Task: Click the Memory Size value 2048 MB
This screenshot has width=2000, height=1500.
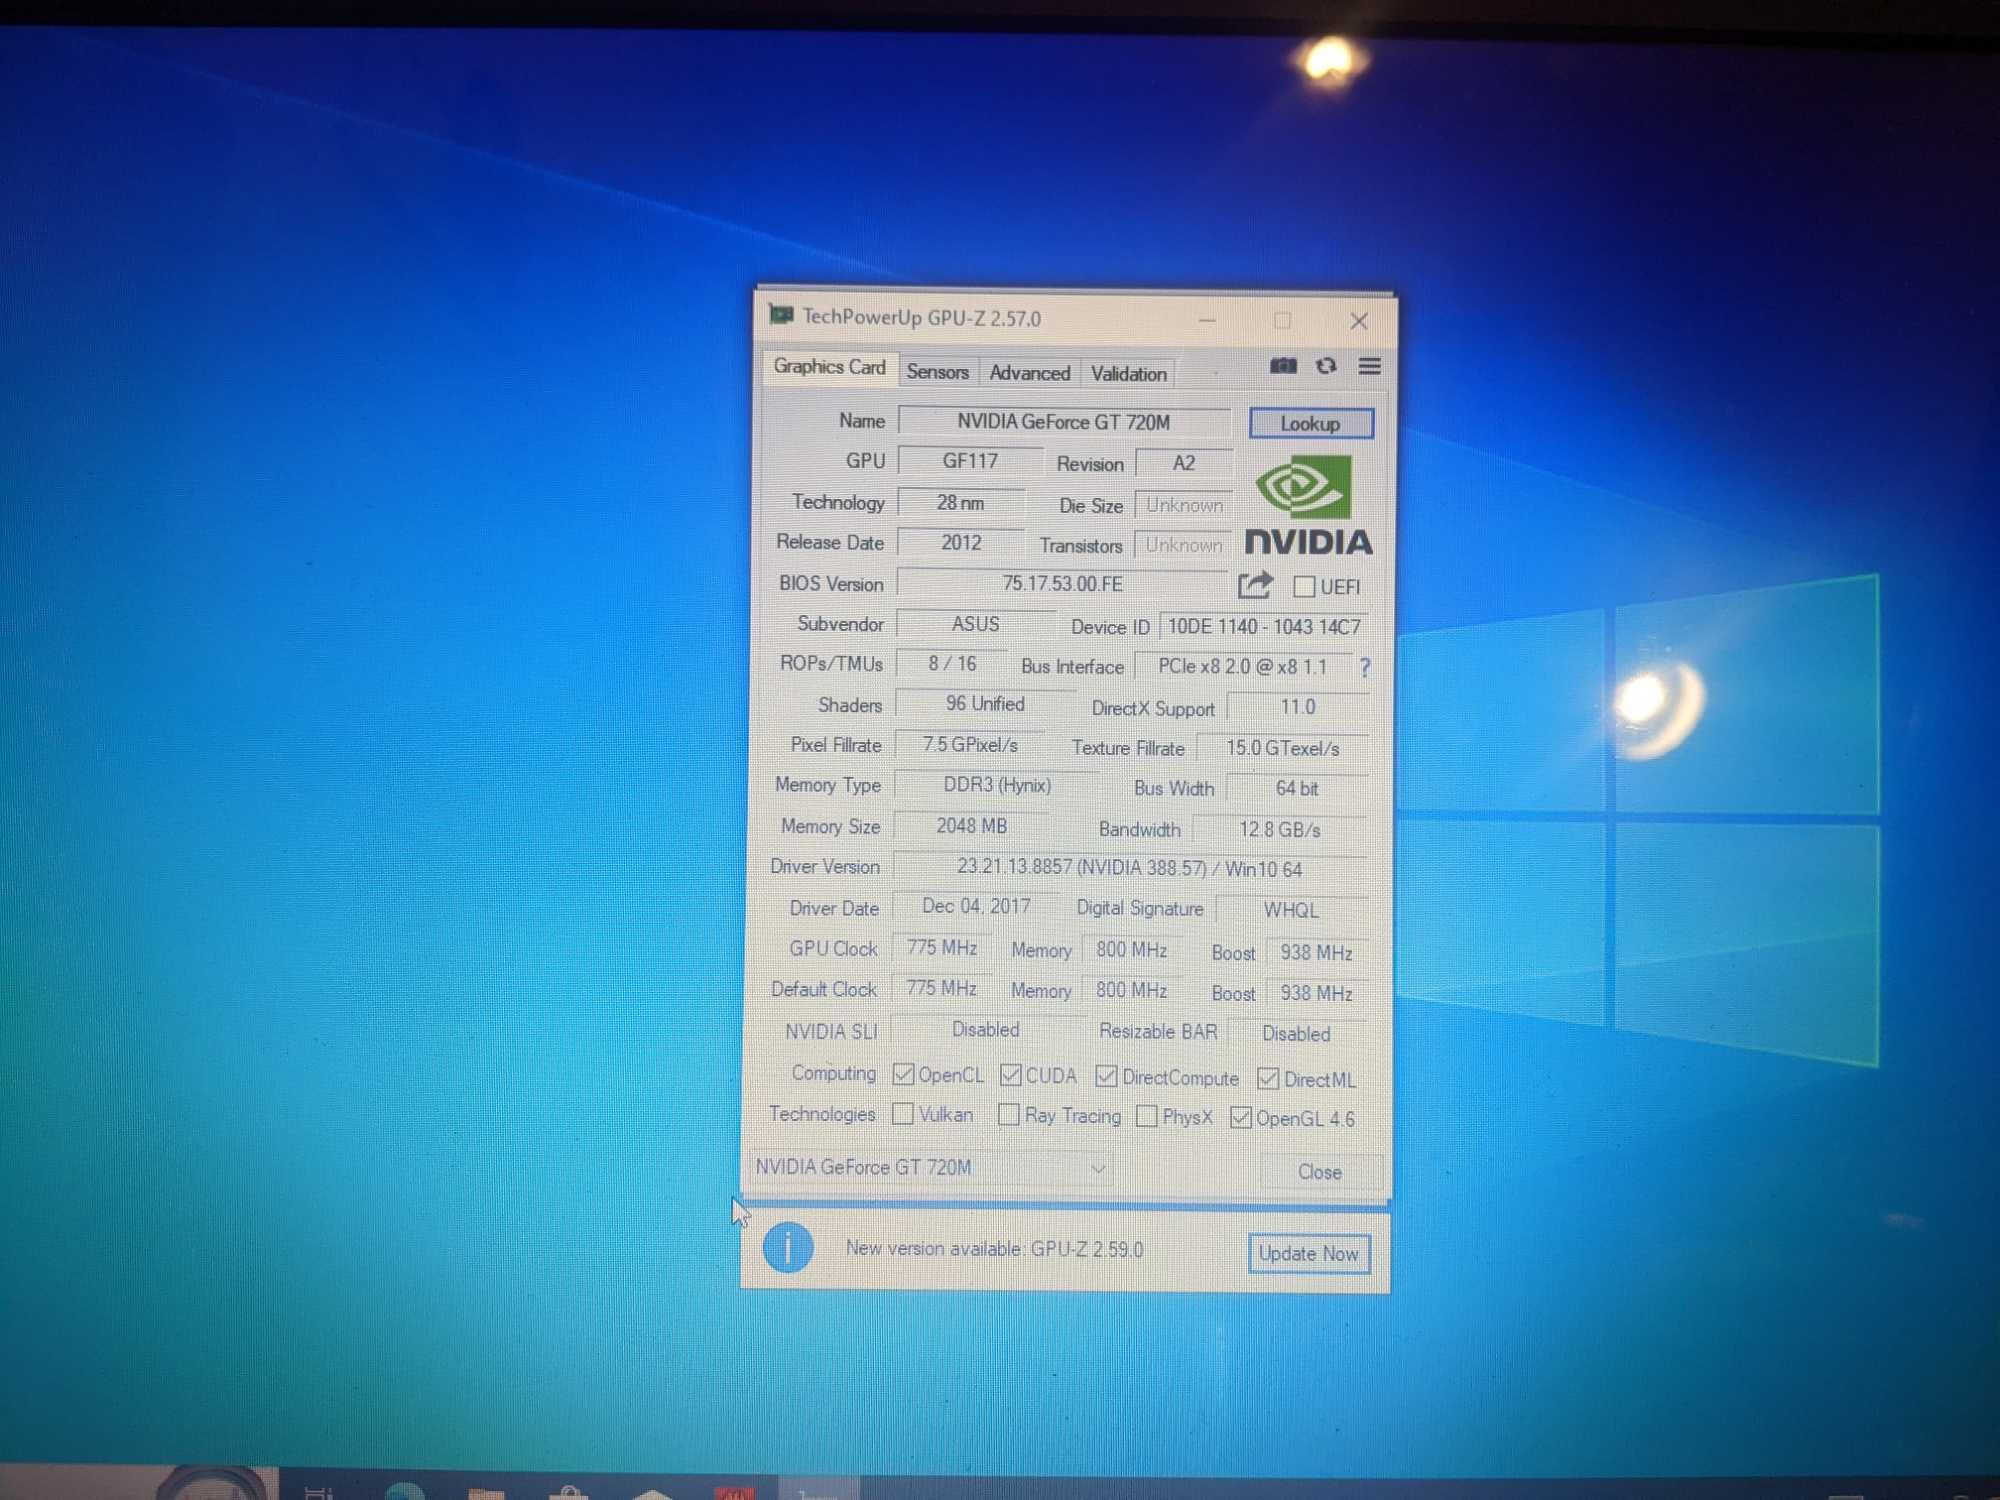Action: (971, 826)
